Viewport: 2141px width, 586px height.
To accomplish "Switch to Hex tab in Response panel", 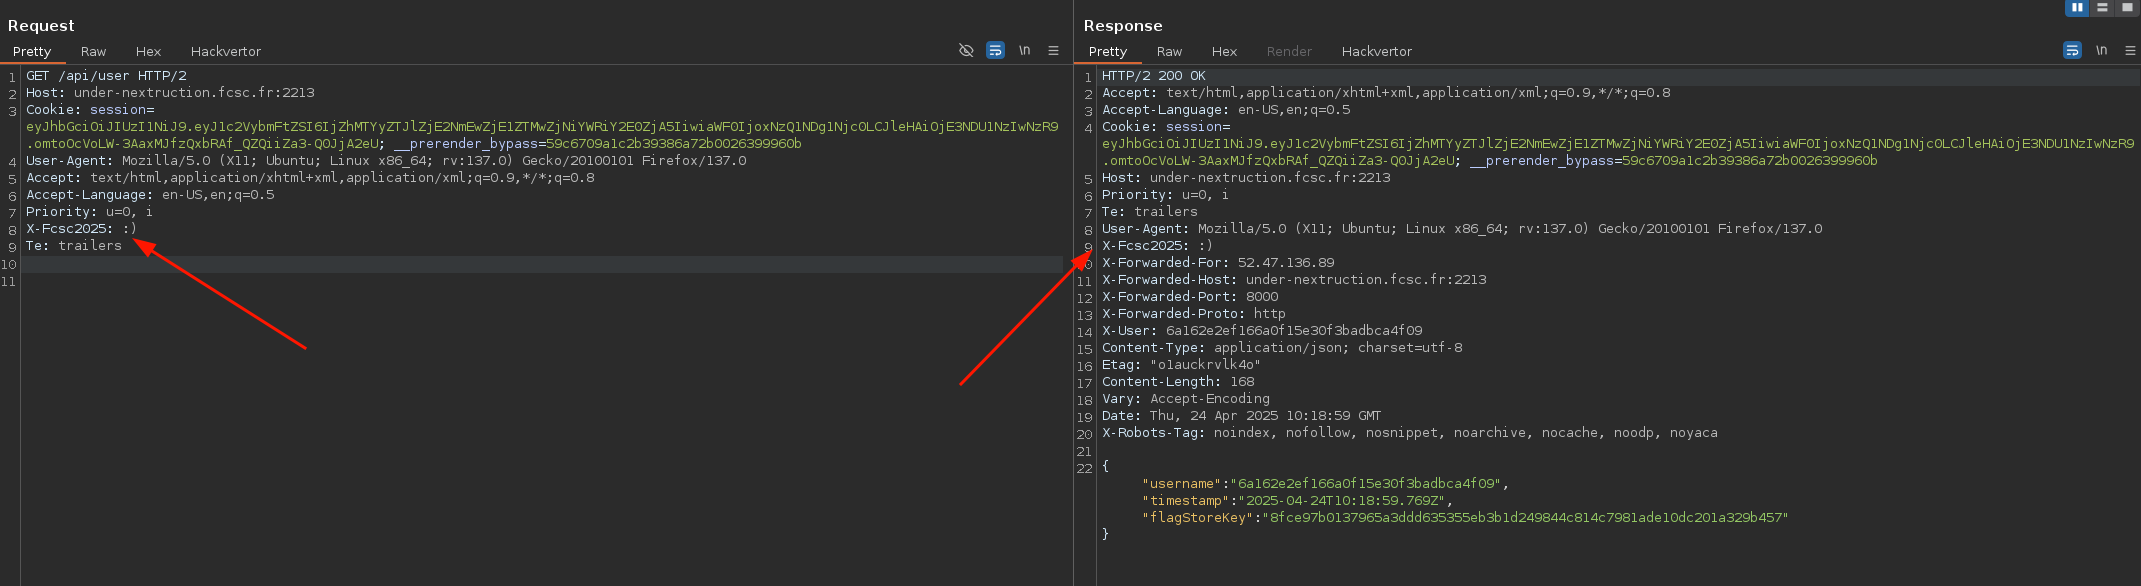I will click(x=1224, y=51).
